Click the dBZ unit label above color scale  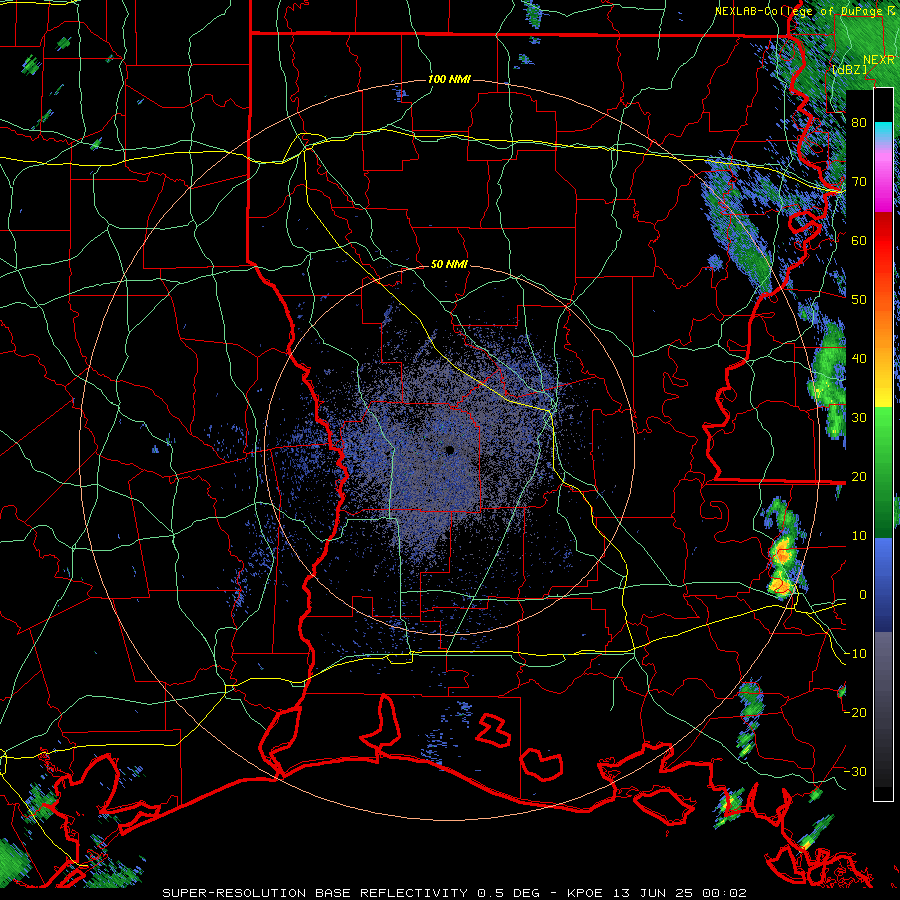tap(849, 69)
